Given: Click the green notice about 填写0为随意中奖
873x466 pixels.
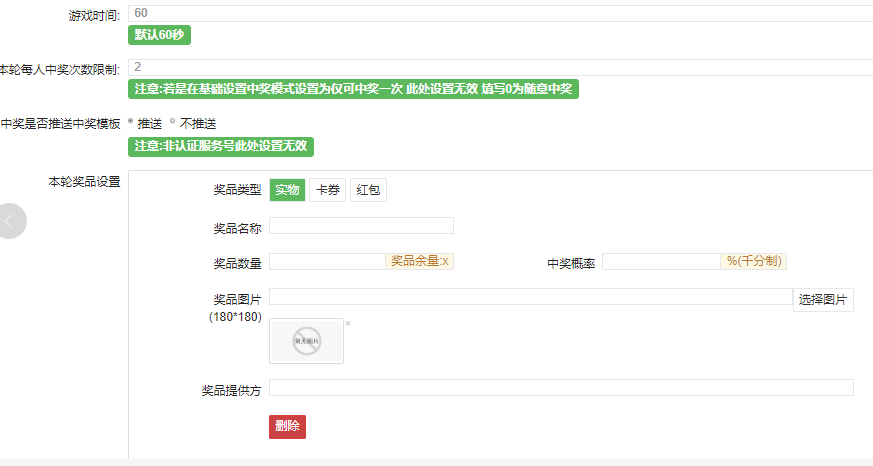Looking at the screenshot, I should coord(354,89).
